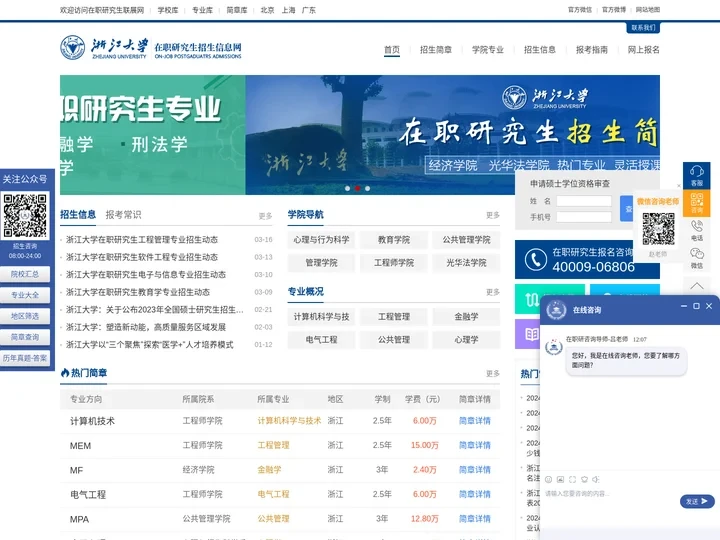Open the 学校库 top bar link

(168, 10)
